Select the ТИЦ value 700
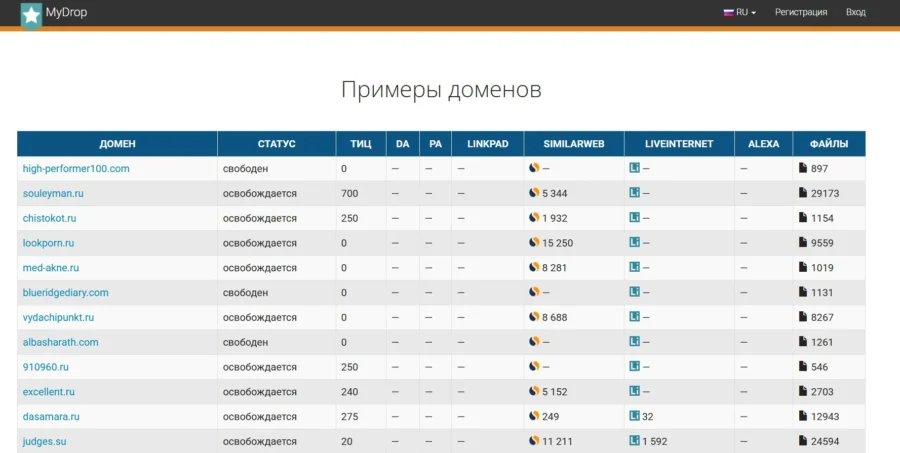The width and height of the screenshot is (900, 453). (350, 193)
